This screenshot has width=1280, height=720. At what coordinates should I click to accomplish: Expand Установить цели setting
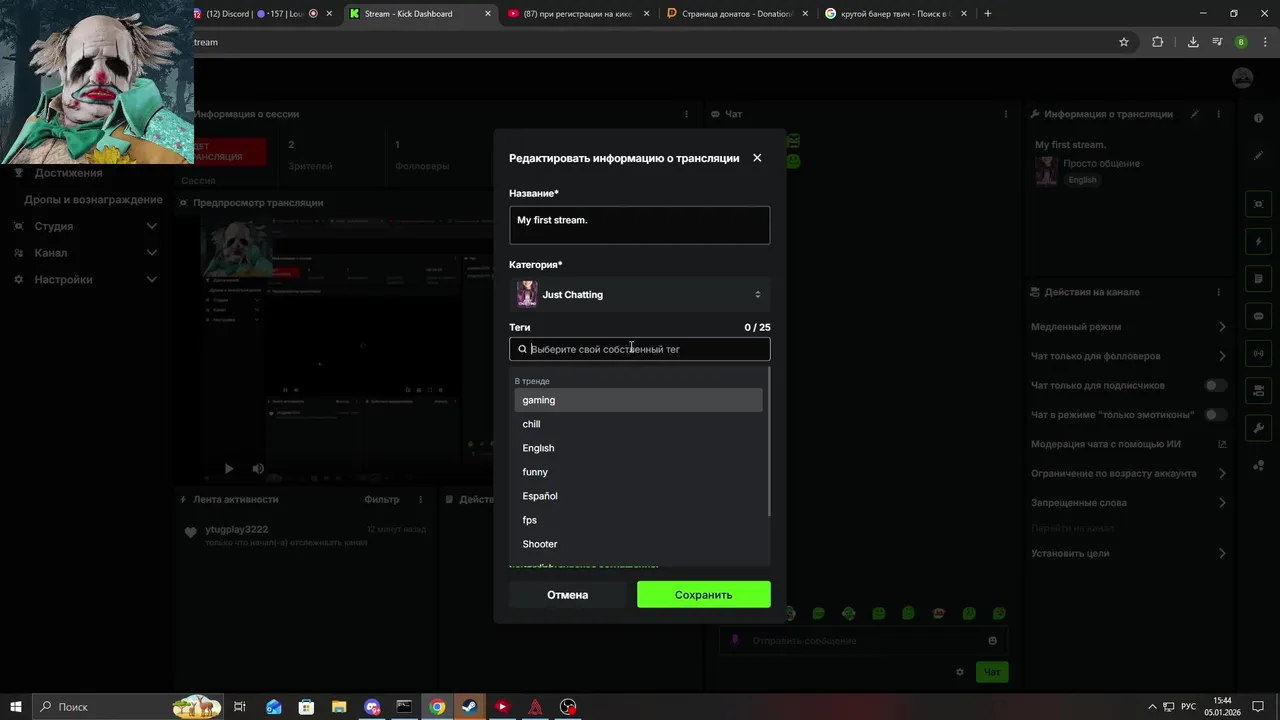pyautogui.click(x=1128, y=553)
